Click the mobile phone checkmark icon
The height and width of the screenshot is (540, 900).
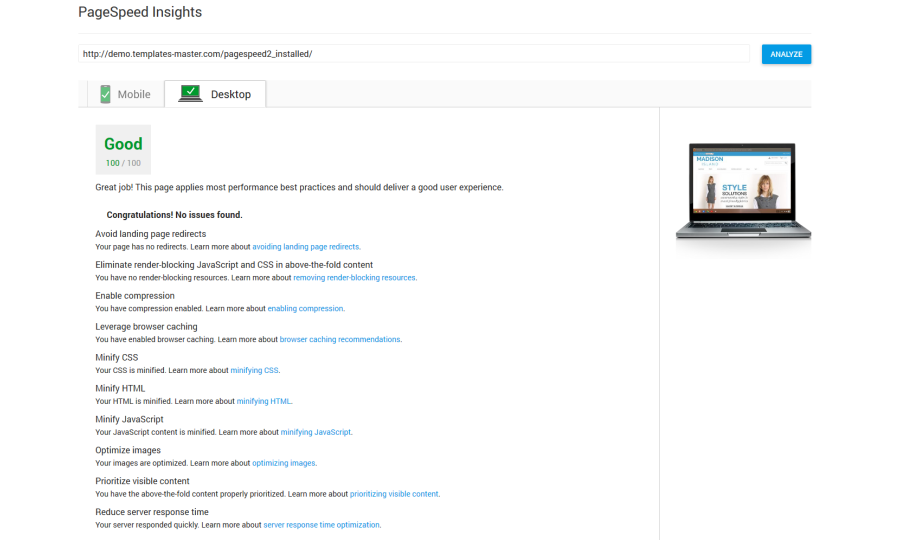(x=105, y=94)
